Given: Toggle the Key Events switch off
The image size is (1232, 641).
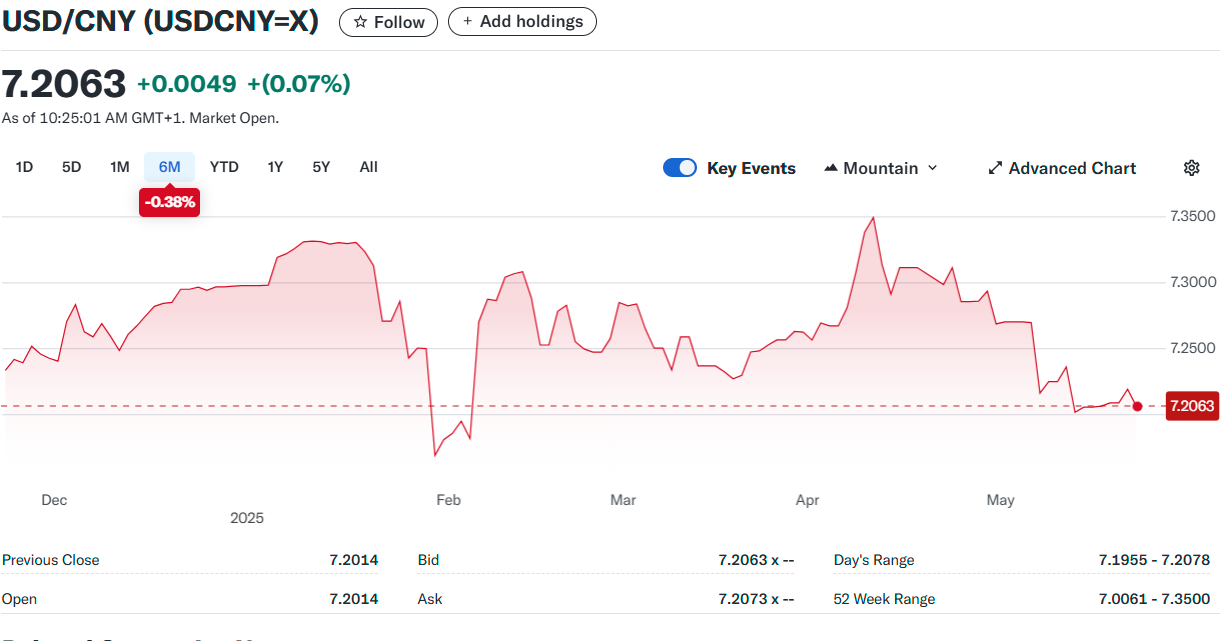Looking at the screenshot, I should coord(680,168).
